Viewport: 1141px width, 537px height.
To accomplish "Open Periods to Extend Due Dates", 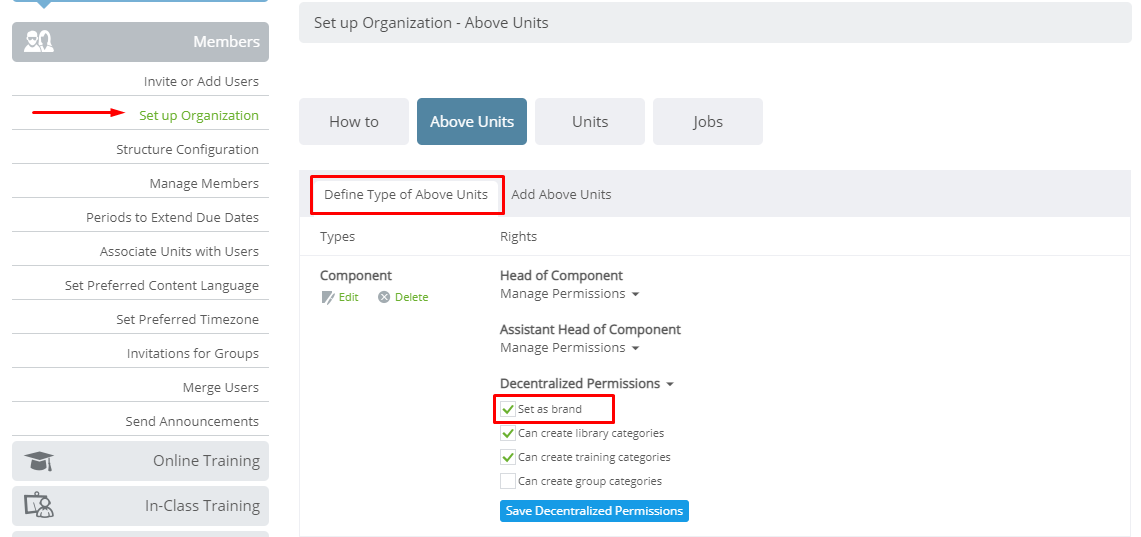I will pyautogui.click(x=172, y=218).
